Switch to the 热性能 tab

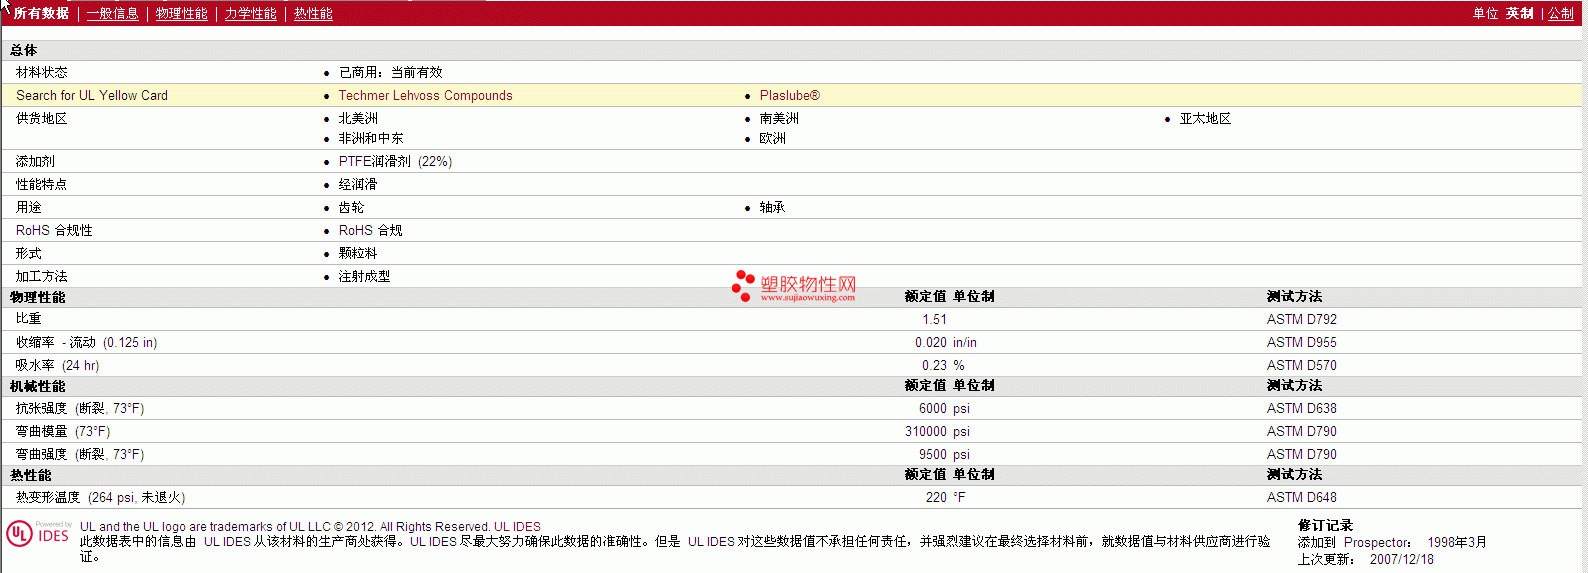pyautogui.click(x=313, y=13)
